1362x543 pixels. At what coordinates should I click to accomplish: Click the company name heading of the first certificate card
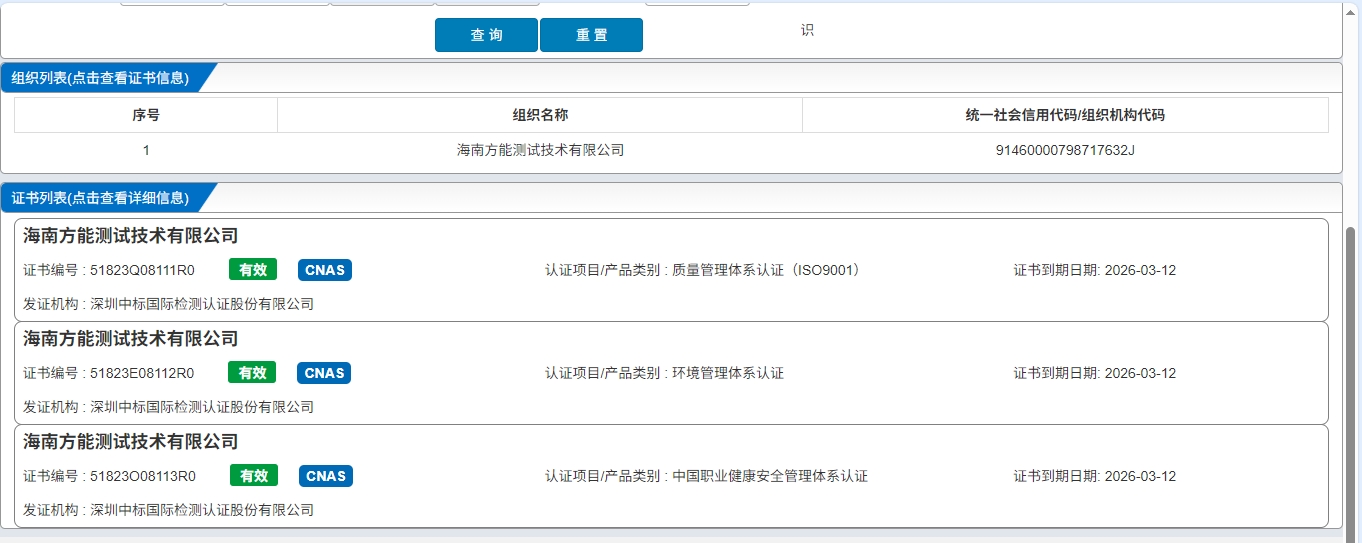click(131, 236)
